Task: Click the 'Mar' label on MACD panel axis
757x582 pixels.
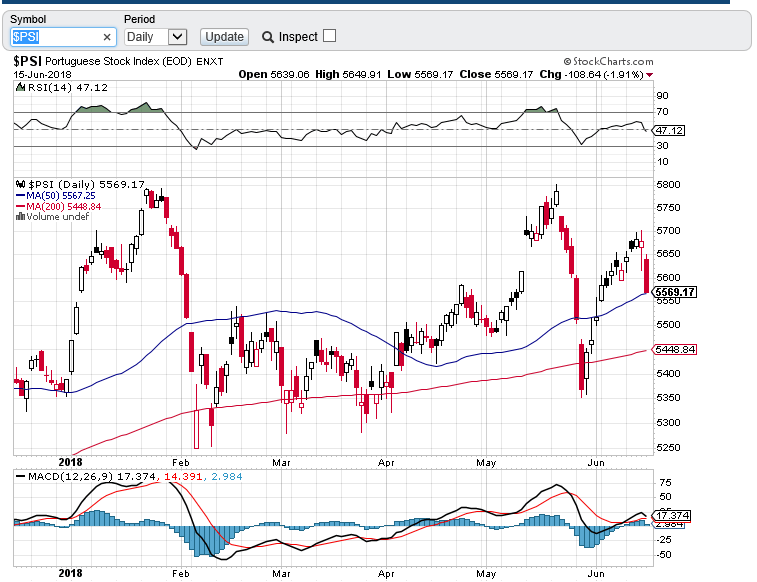Action: (281, 573)
